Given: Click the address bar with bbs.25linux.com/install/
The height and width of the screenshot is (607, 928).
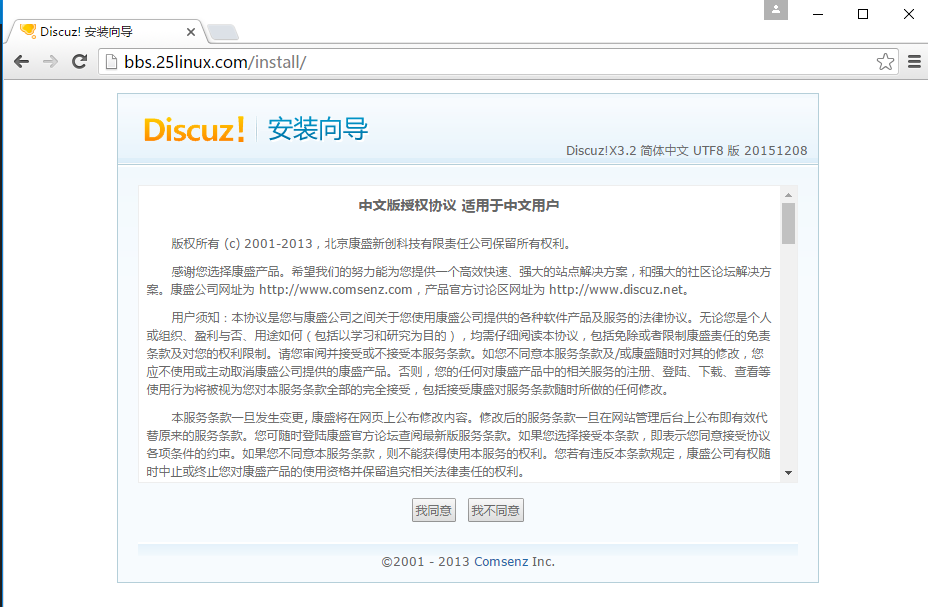Looking at the screenshot, I should [x=498, y=62].
